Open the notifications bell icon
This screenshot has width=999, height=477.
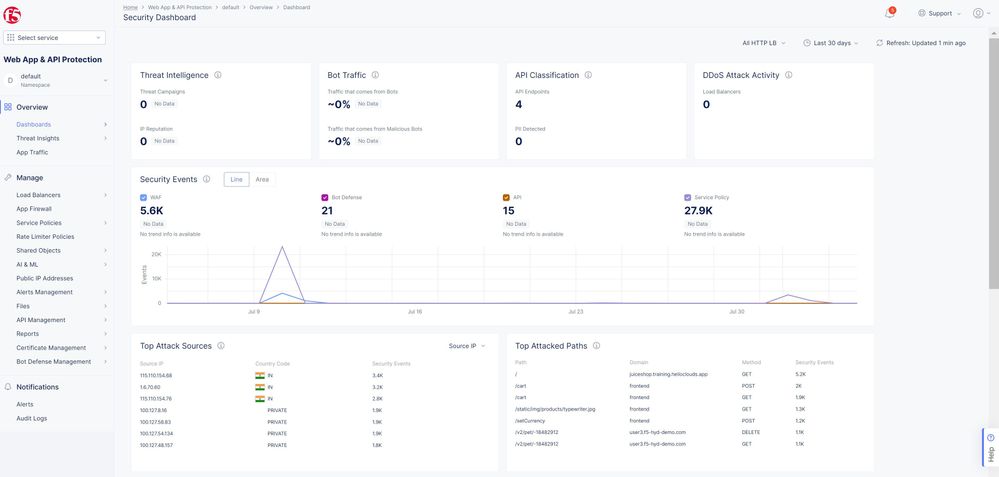coord(889,13)
